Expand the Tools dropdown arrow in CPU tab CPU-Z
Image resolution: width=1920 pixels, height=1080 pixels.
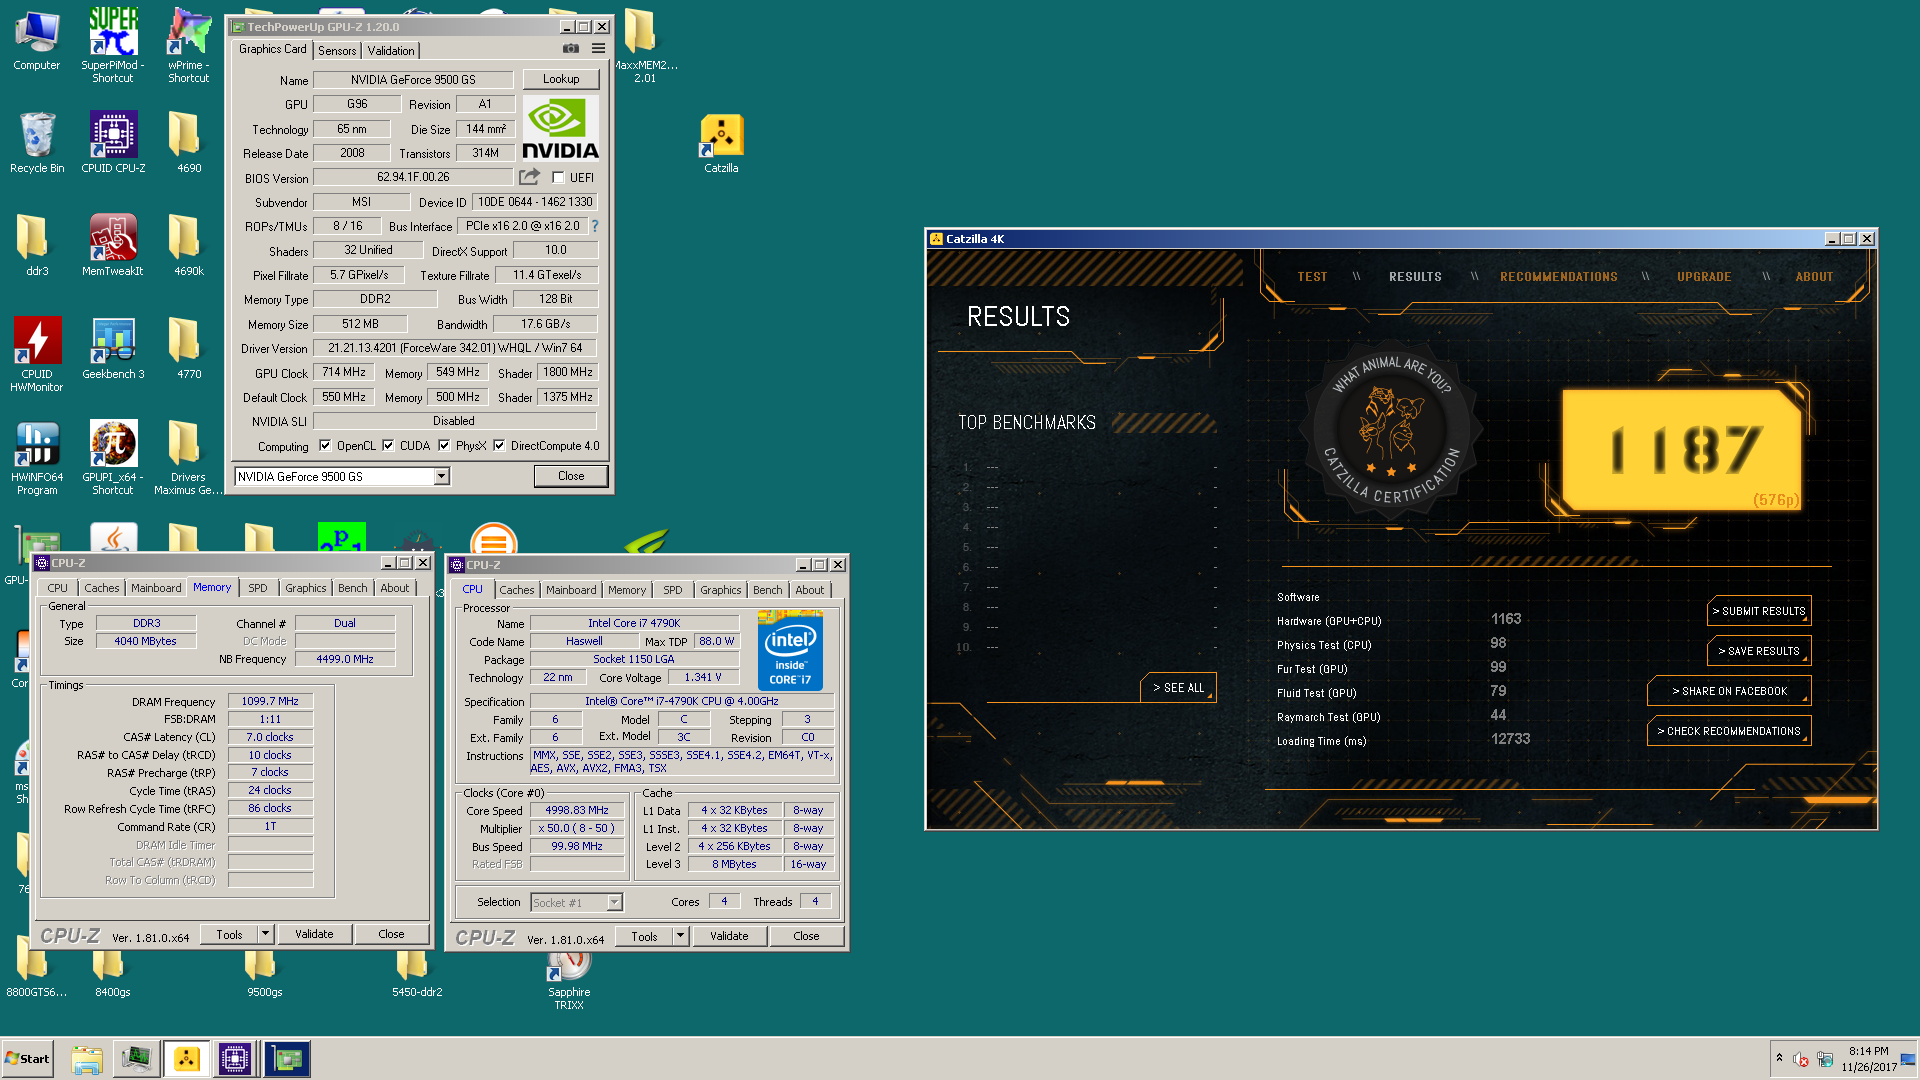pyautogui.click(x=680, y=936)
